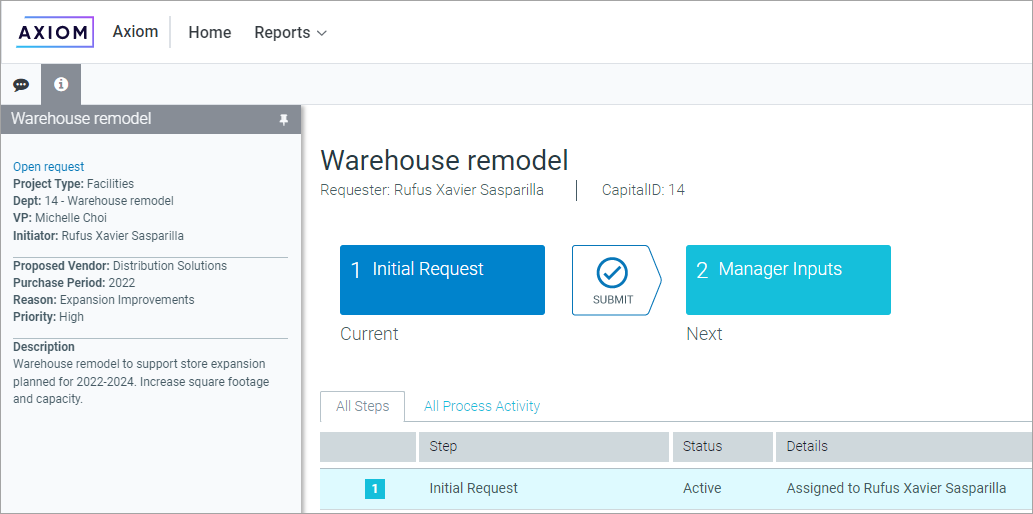Switch to the All Steps tab

click(362, 407)
